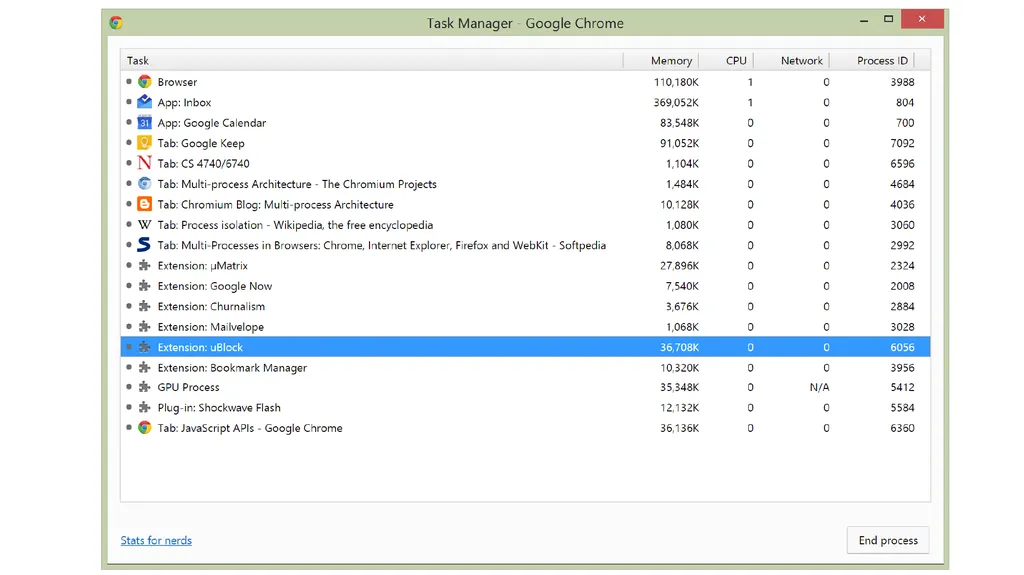Image resolution: width=1024 pixels, height=575 pixels.
Task: Select the Extension: uBlock row
Action: tap(525, 347)
